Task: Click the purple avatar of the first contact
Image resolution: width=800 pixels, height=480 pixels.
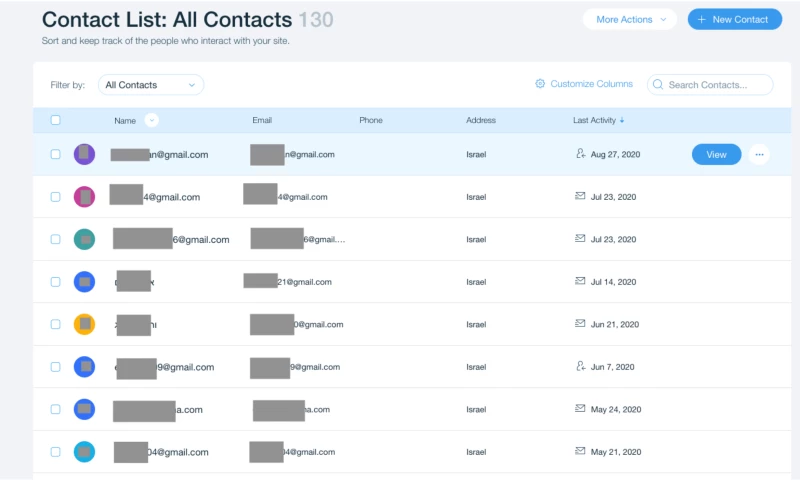Action: [x=85, y=154]
